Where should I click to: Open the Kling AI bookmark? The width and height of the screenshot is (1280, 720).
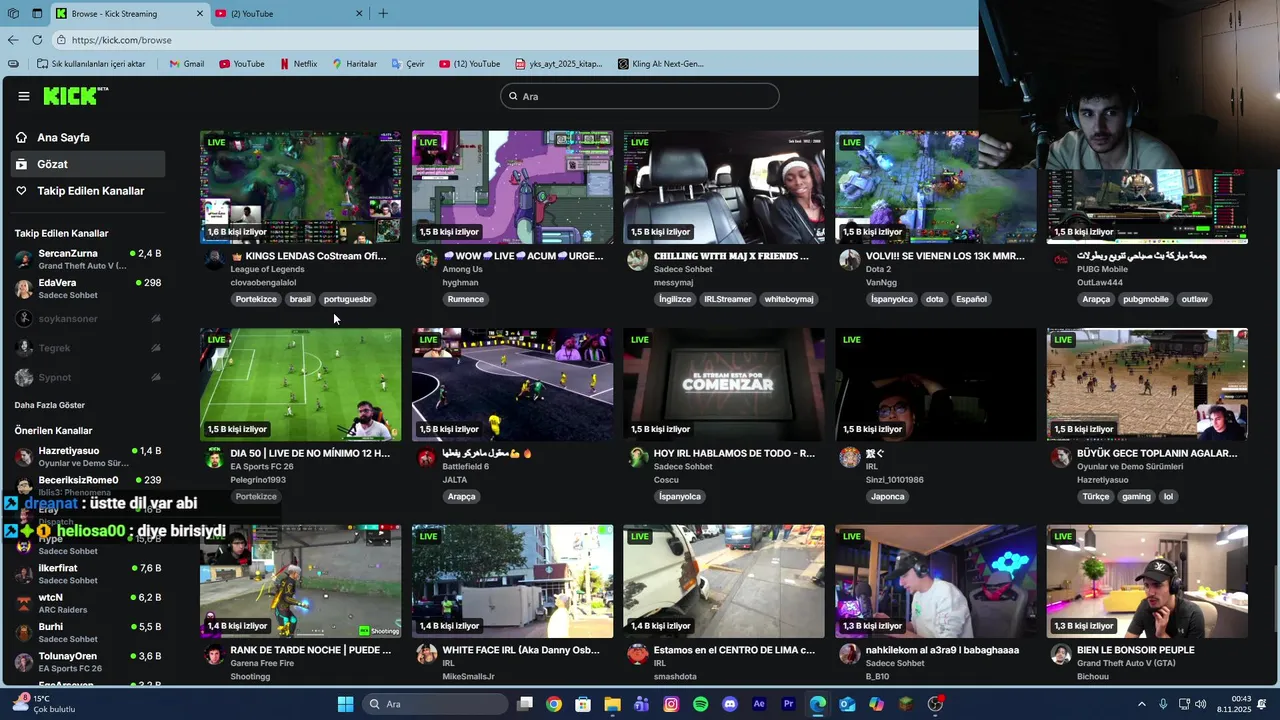click(661, 64)
